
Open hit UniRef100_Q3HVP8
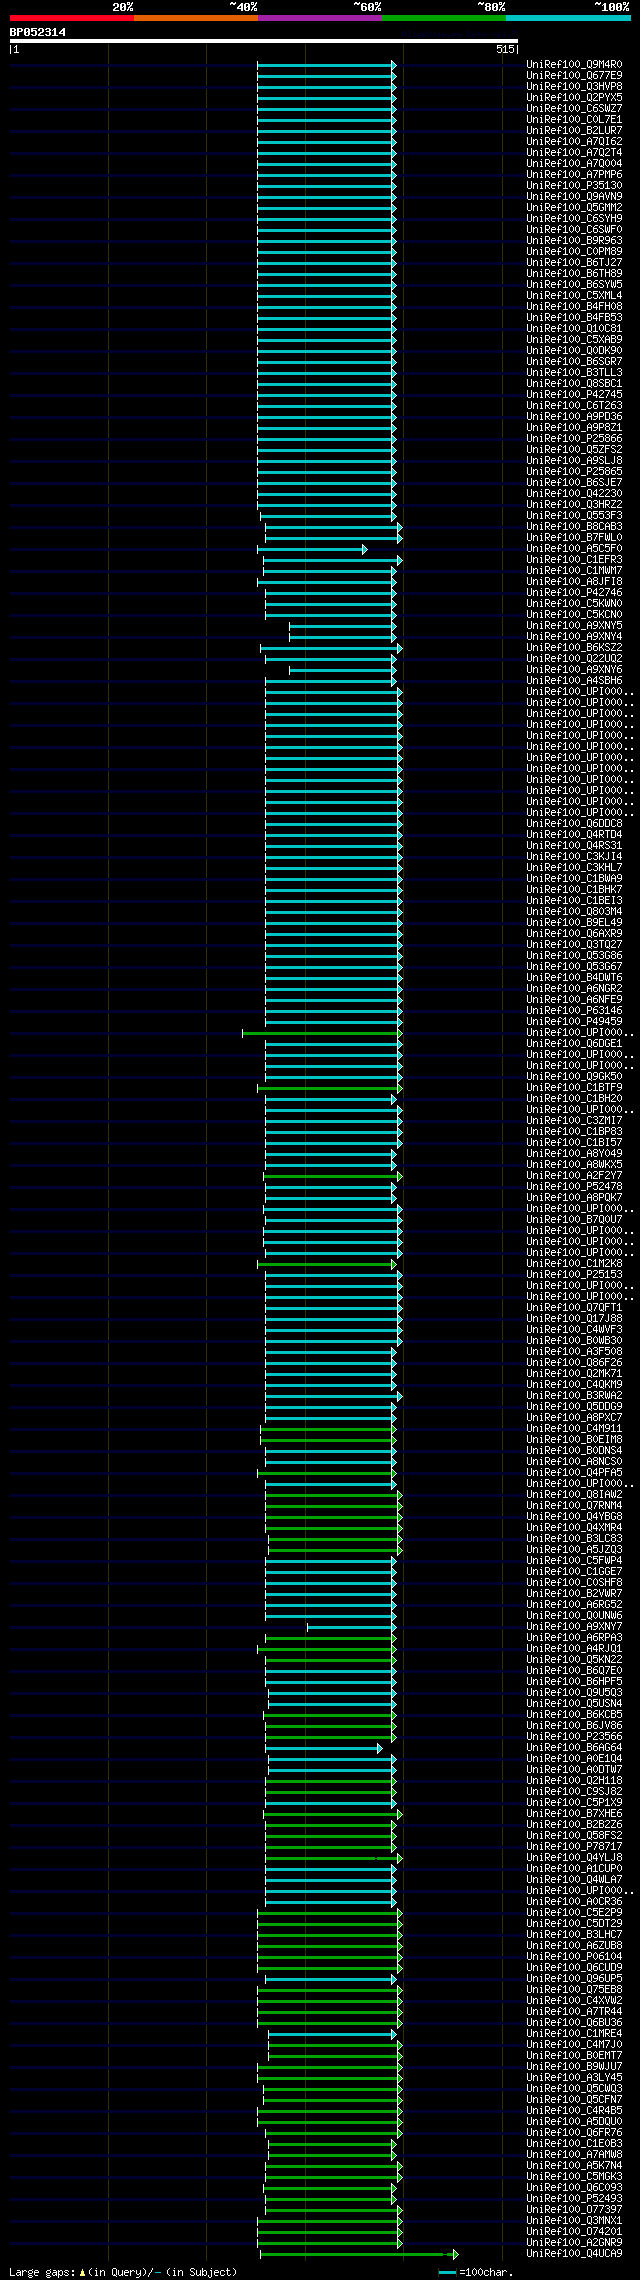coord(574,87)
